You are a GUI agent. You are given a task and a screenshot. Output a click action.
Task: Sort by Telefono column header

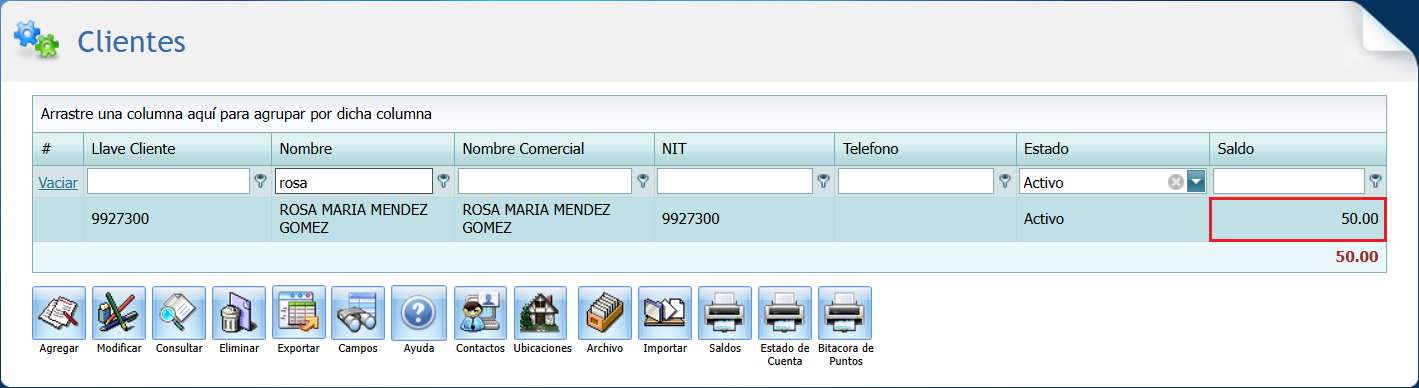click(926, 149)
